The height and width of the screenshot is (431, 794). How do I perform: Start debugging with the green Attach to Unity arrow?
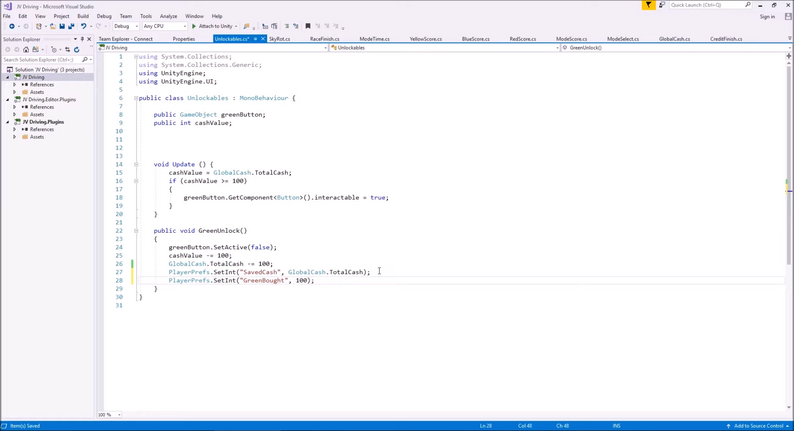pos(193,26)
